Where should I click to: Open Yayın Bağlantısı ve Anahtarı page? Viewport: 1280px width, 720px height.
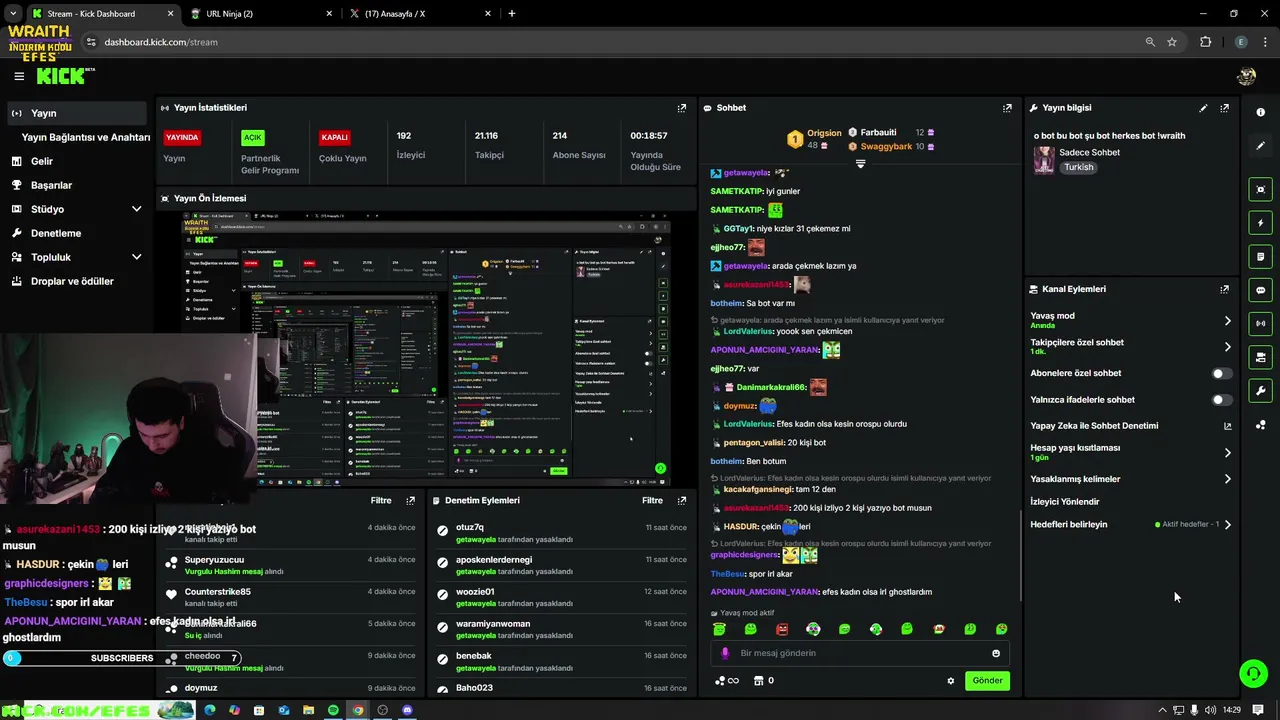(86, 137)
